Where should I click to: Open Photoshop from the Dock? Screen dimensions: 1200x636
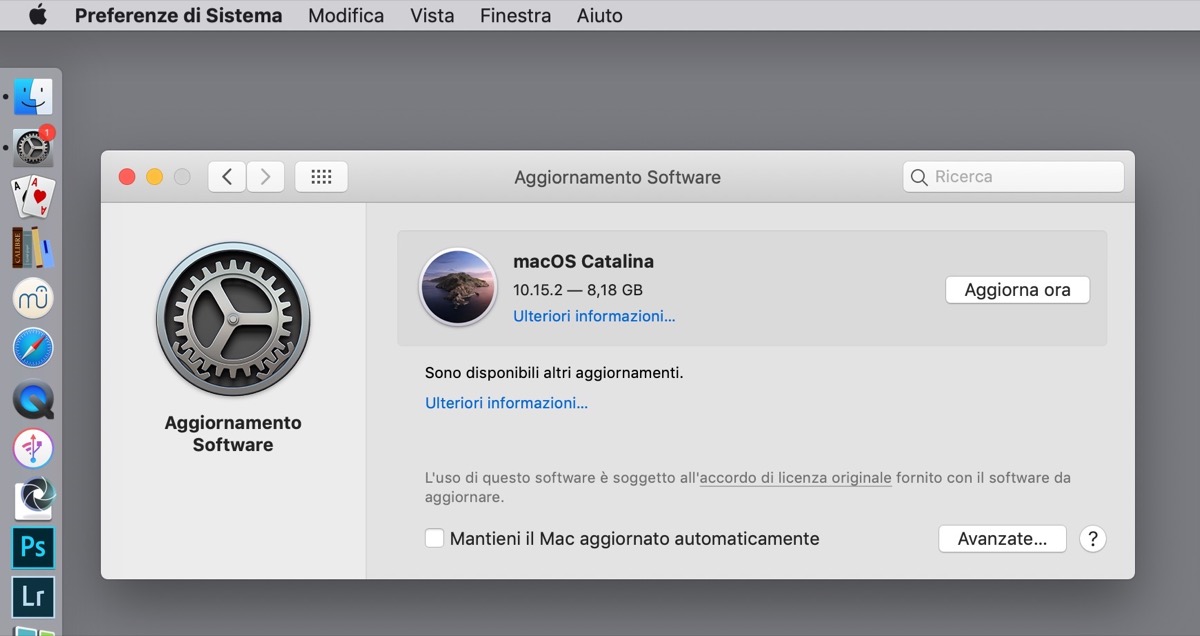pyautogui.click(x=33, y=547)
